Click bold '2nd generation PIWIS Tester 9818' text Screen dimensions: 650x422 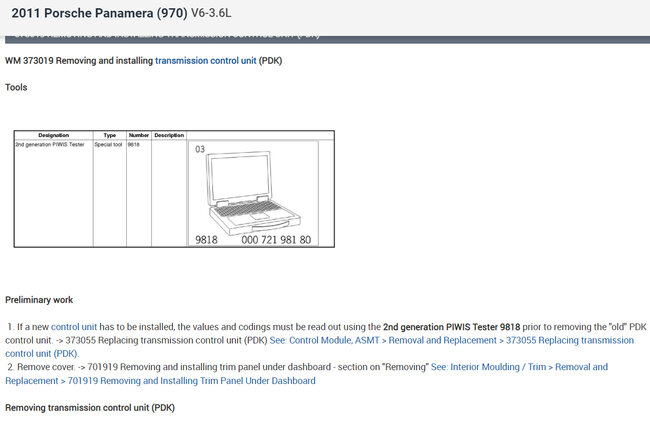(x=451, y=327)
